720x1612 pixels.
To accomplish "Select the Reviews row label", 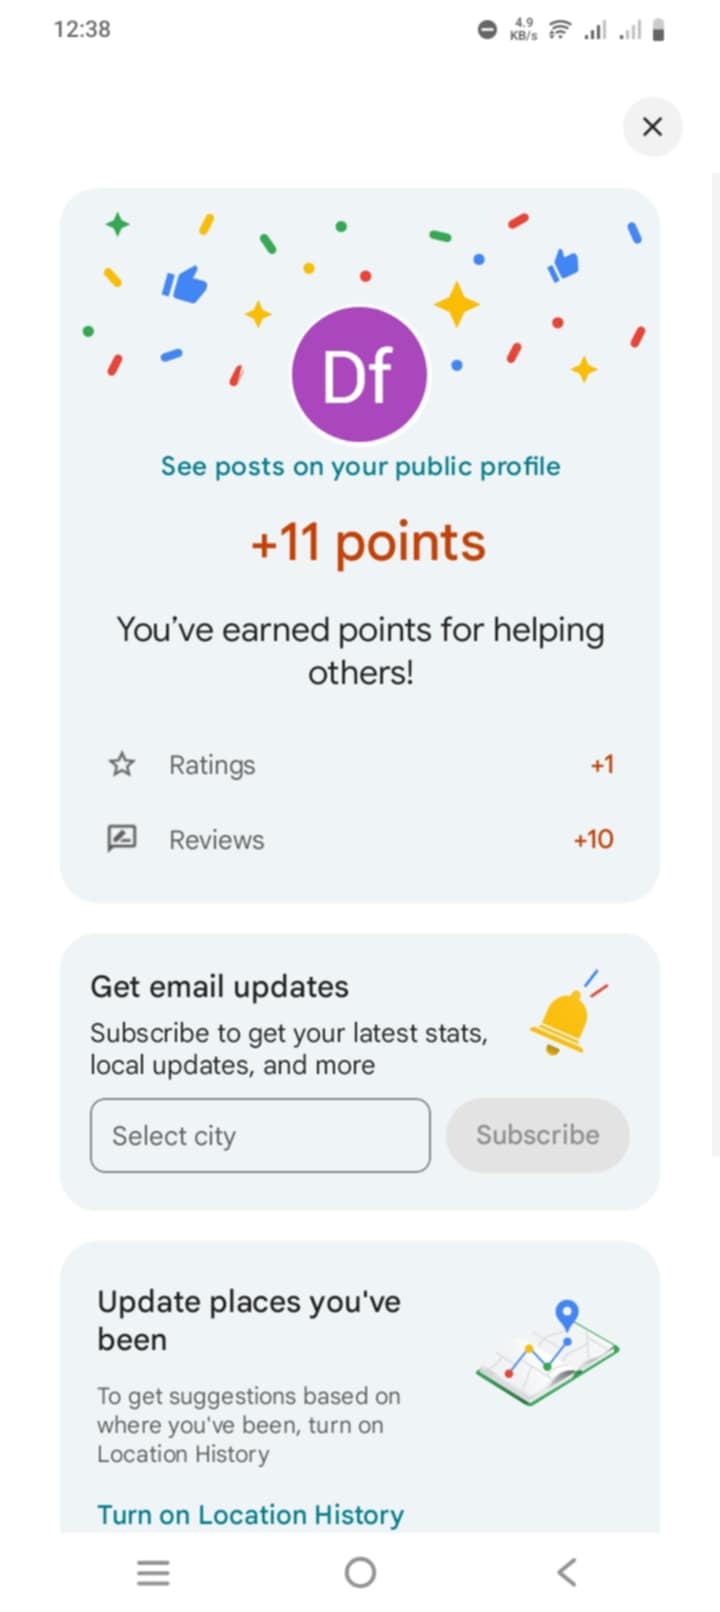I will click(x=216, y=840).
